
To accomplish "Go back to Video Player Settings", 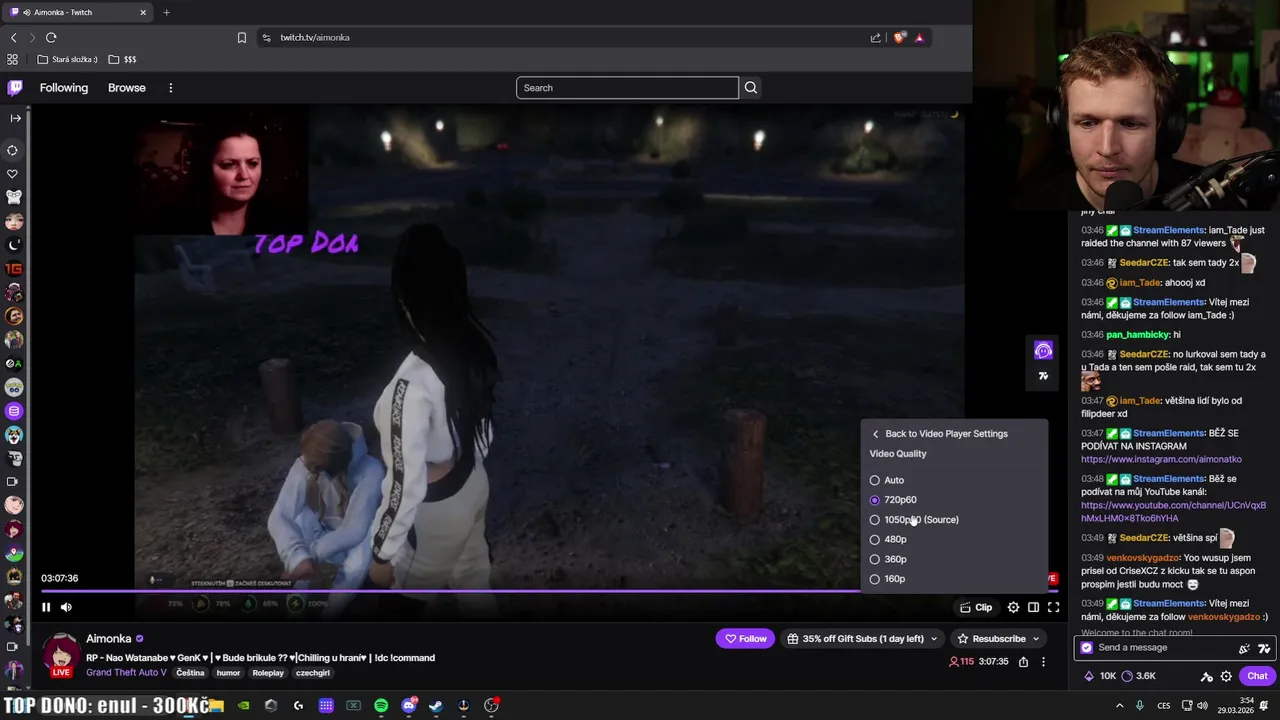I will 939,434.
